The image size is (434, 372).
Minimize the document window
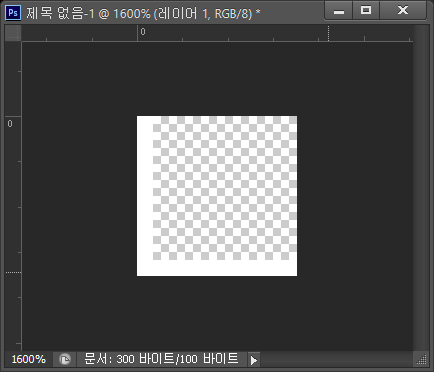point(339,11)
